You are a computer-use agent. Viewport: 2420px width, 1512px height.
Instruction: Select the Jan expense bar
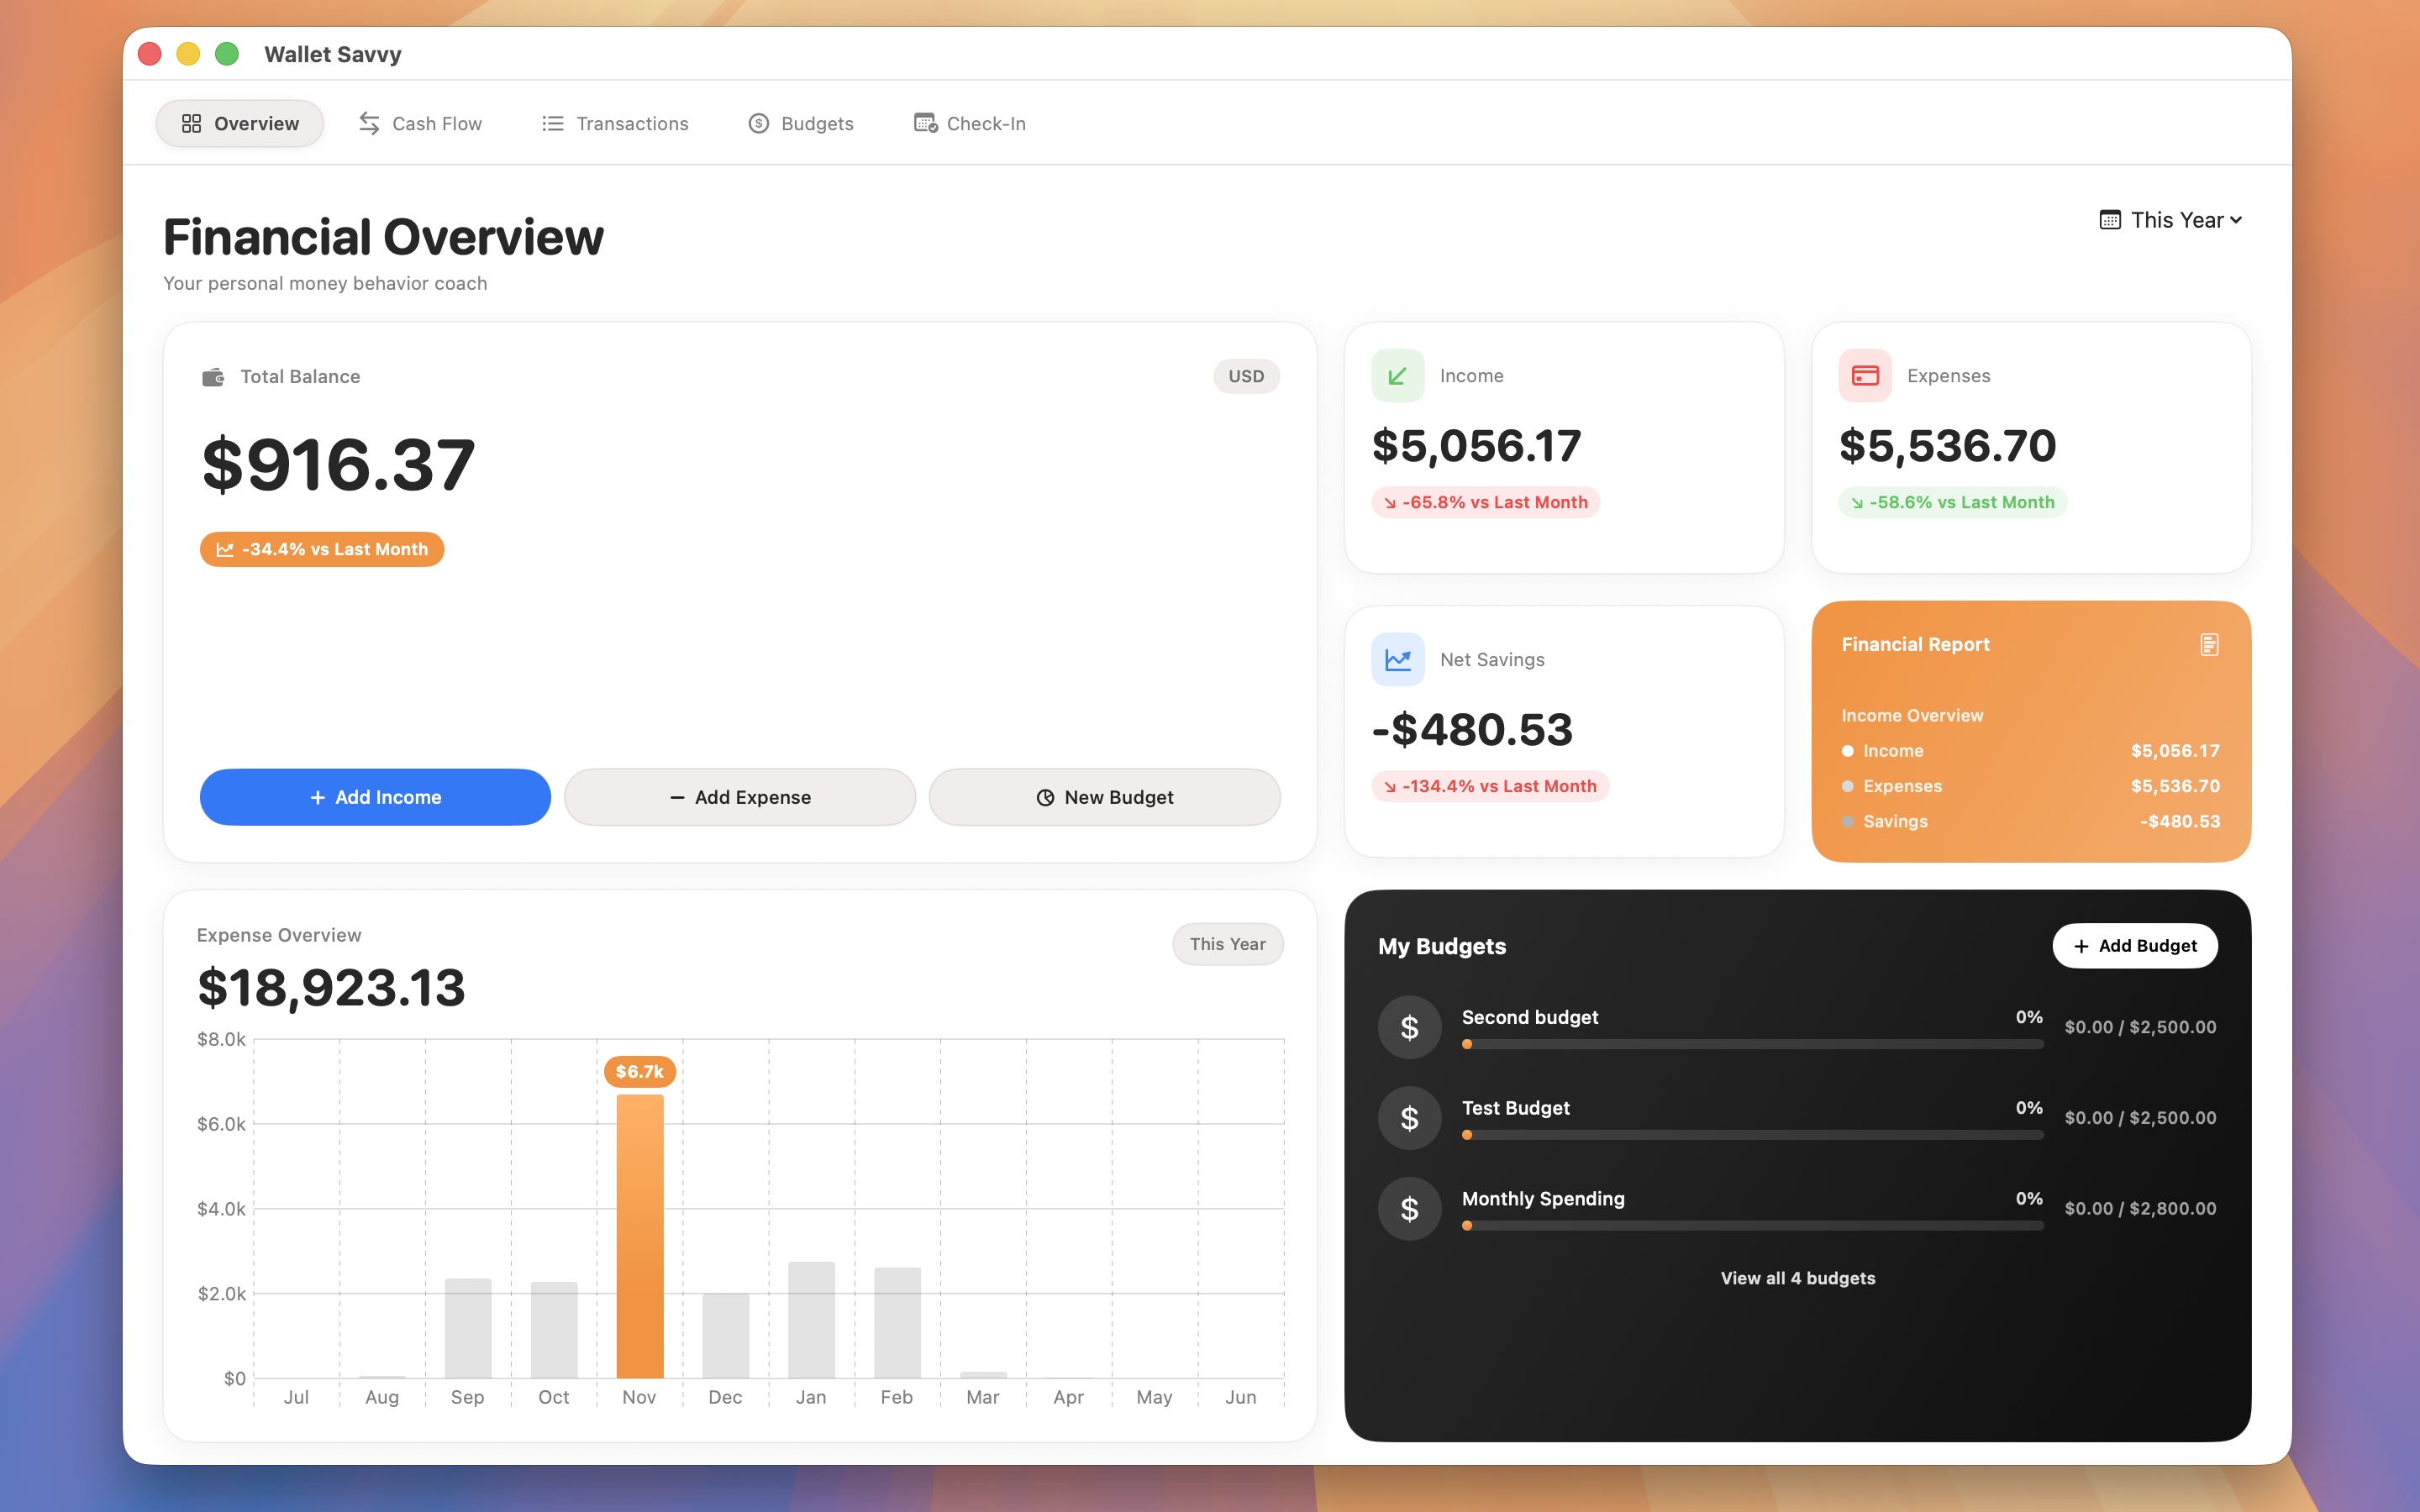[811, 1320]
